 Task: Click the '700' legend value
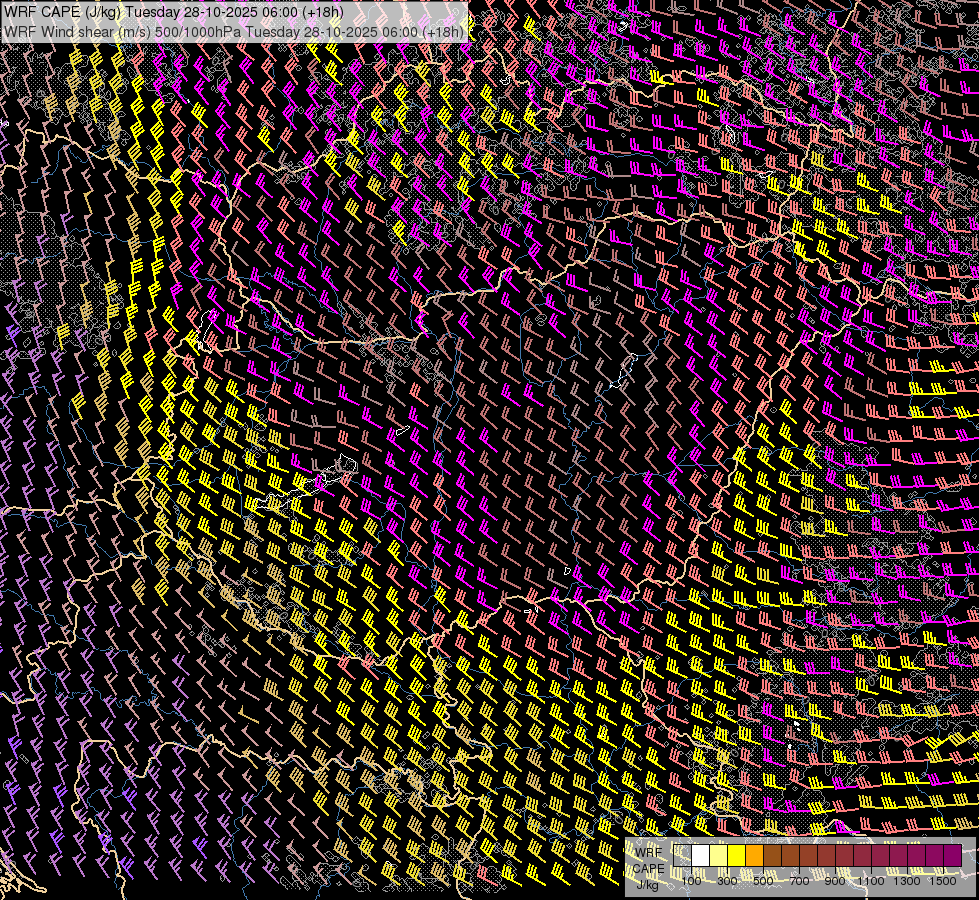point(799,881)
